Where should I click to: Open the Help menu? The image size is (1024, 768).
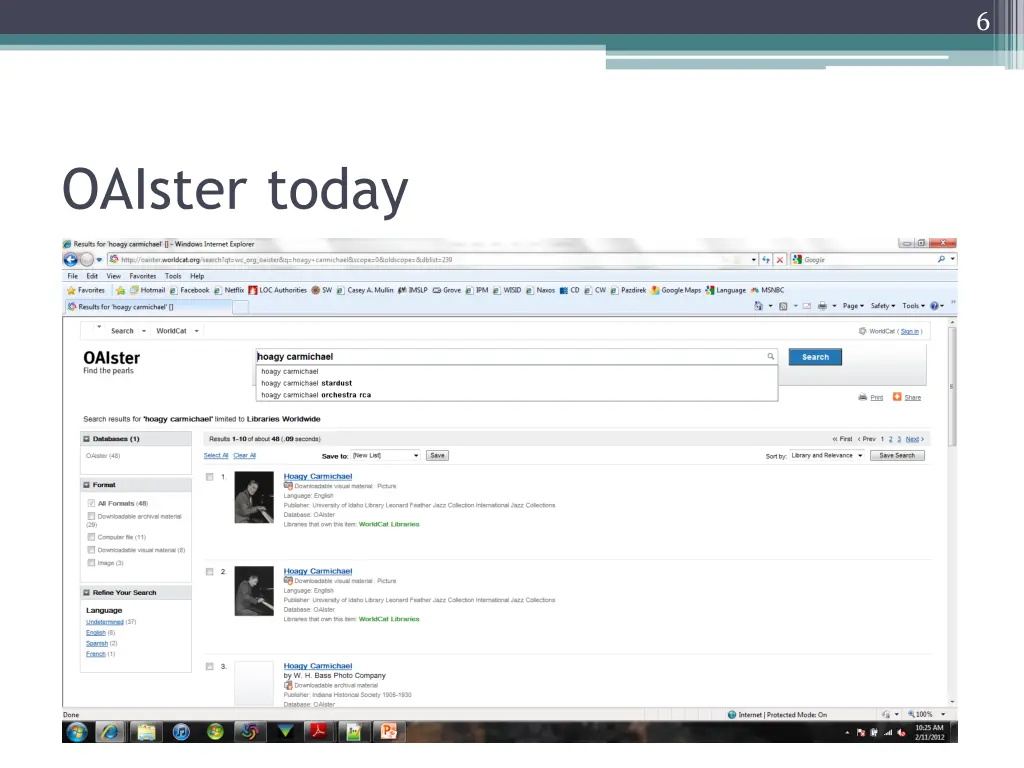197,276
